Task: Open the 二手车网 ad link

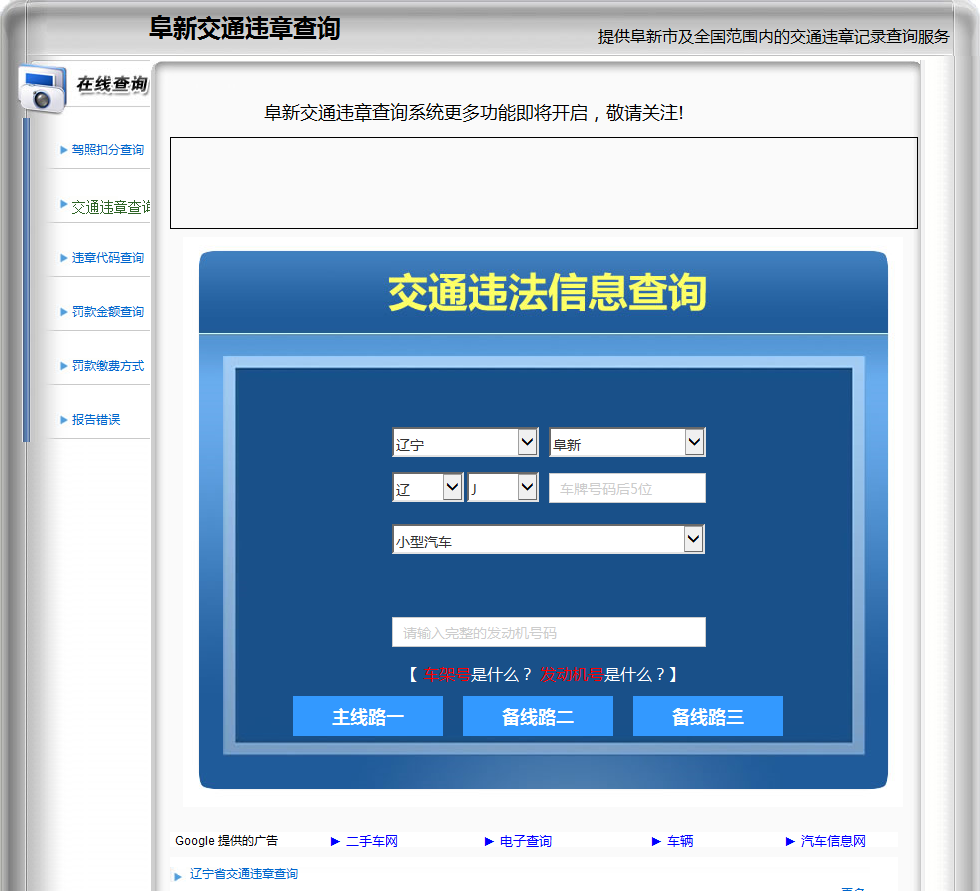Action: point(372,841)
